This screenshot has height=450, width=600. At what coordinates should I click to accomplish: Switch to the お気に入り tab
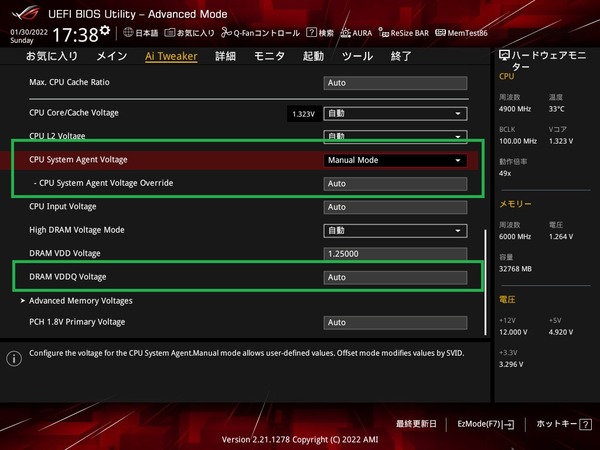(x=52, y=56)
